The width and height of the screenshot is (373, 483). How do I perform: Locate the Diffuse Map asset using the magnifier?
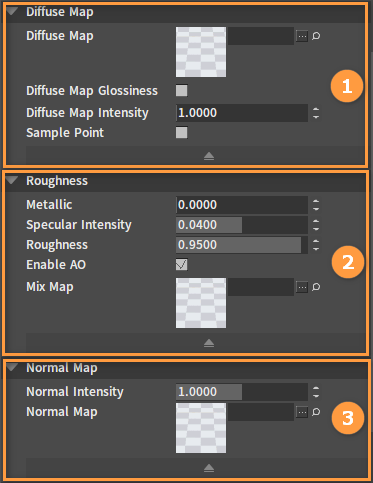click(x=316, y=36)
